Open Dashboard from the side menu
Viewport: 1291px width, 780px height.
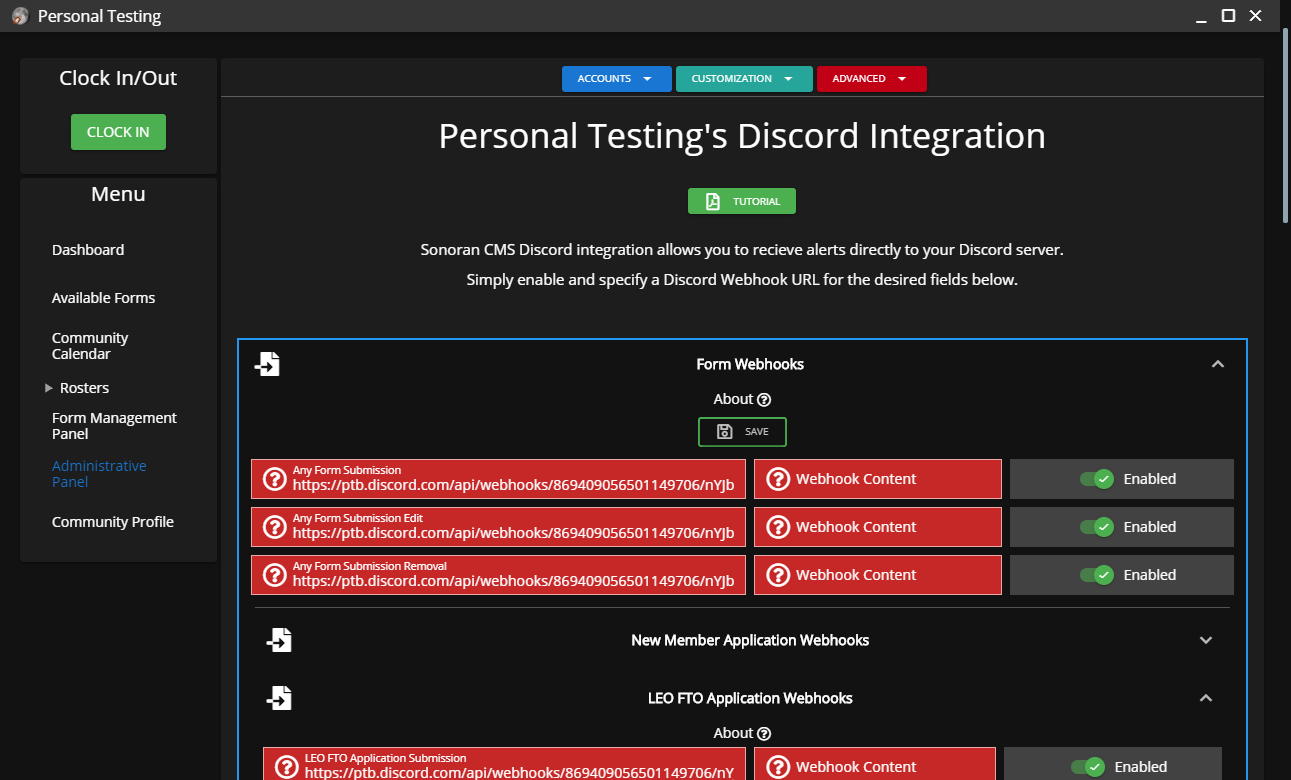click(x=88, y=250)
